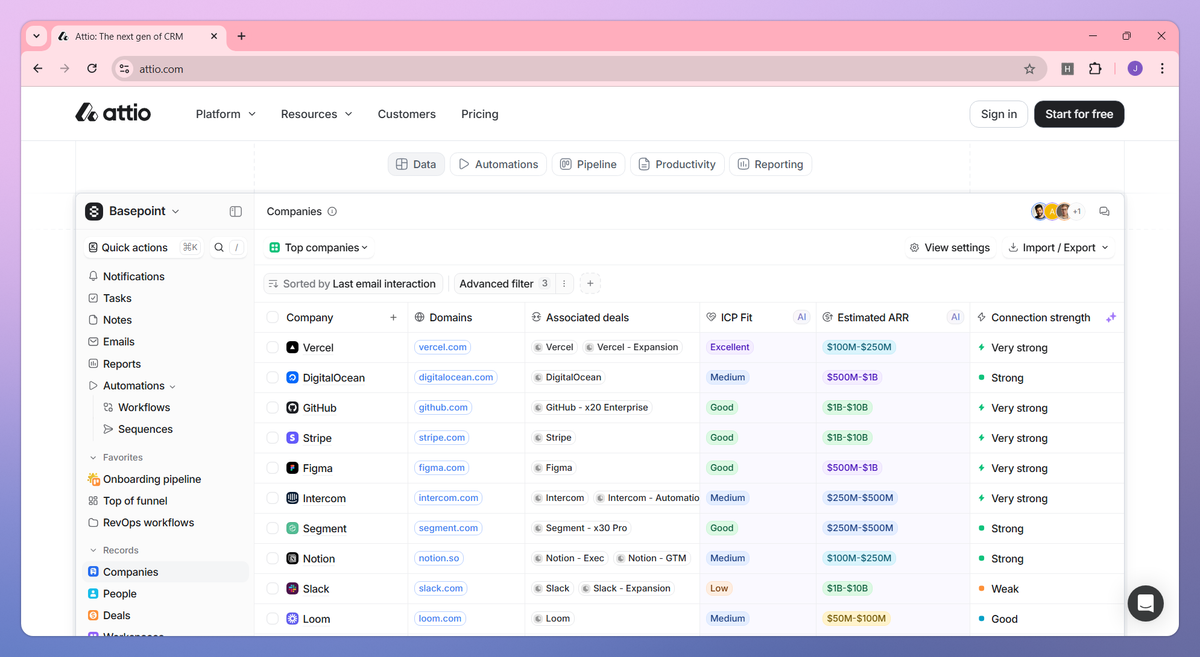Check the Loom row checkbox

tap(272, 619)
